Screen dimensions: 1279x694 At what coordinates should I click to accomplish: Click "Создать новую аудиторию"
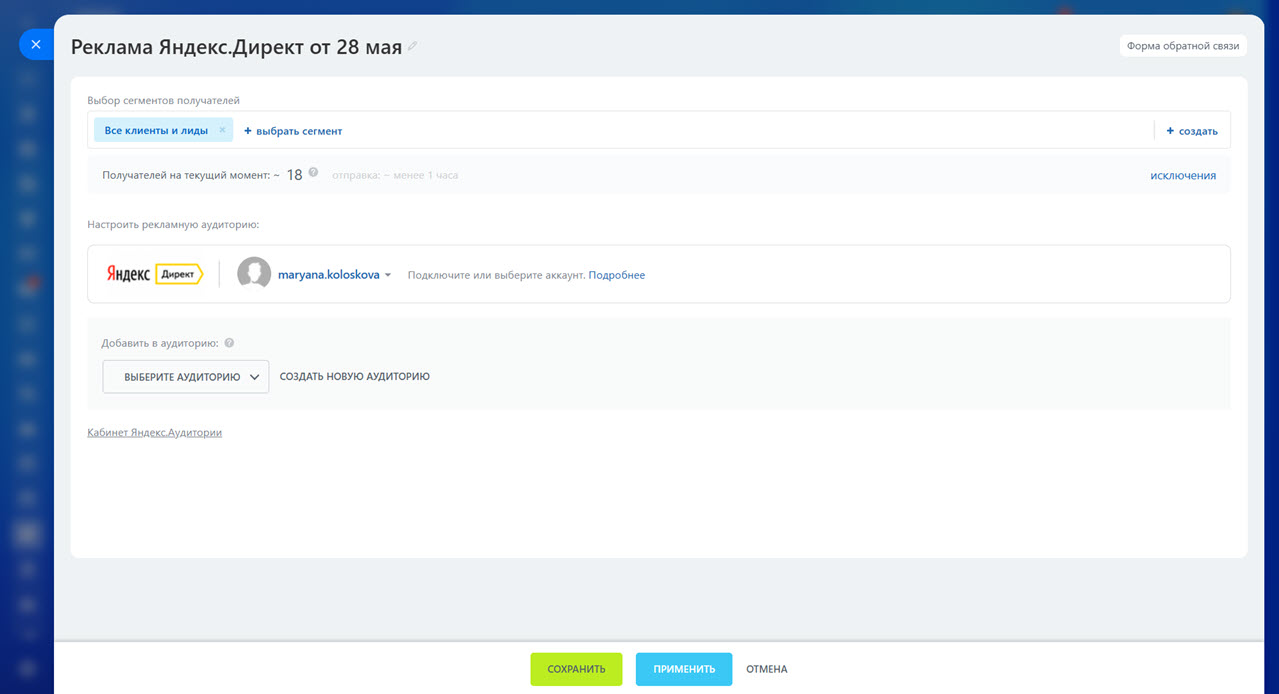(355, 377)
